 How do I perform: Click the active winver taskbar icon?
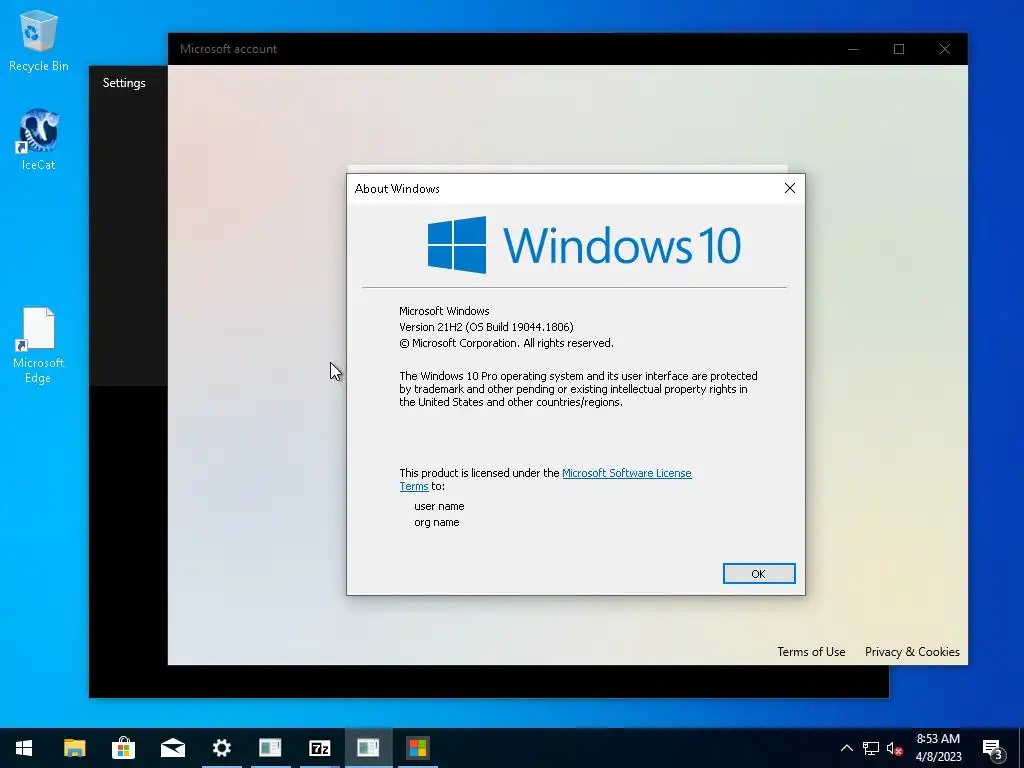tap(368, 748)
